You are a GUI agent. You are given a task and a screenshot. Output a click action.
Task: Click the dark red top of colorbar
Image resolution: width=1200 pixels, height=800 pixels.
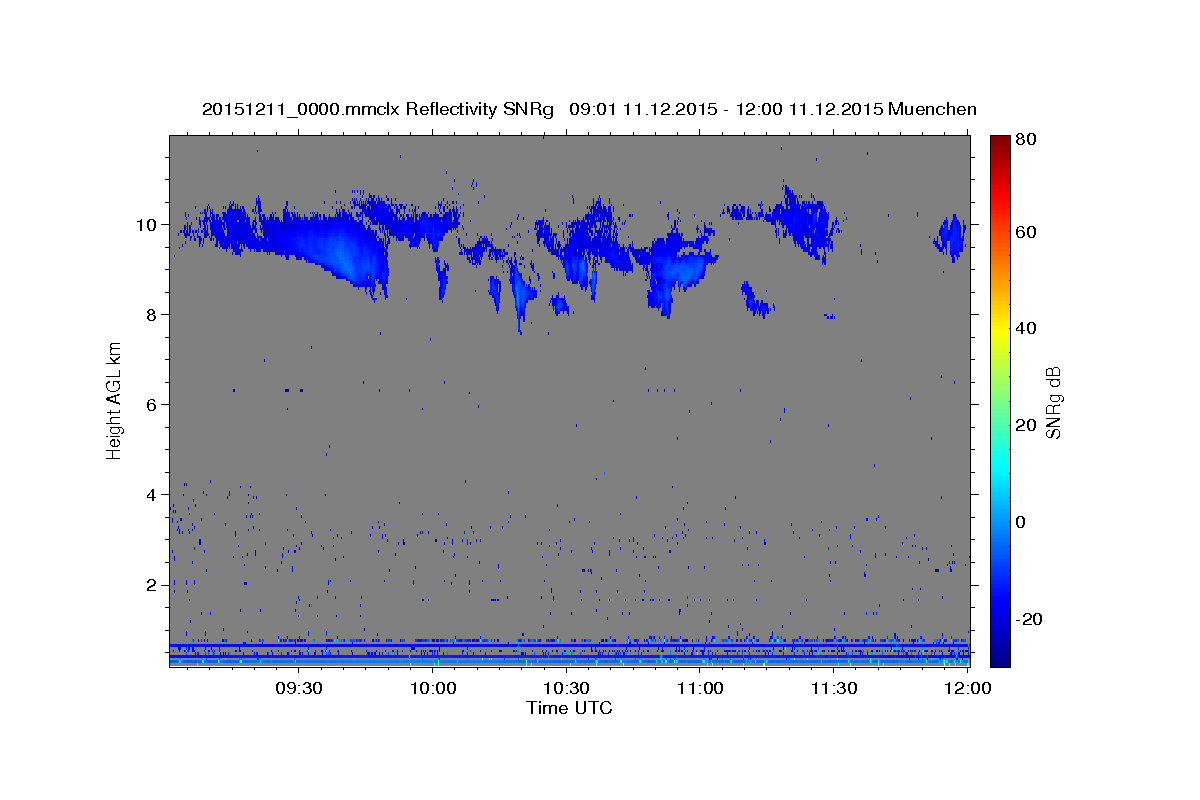1000,145
